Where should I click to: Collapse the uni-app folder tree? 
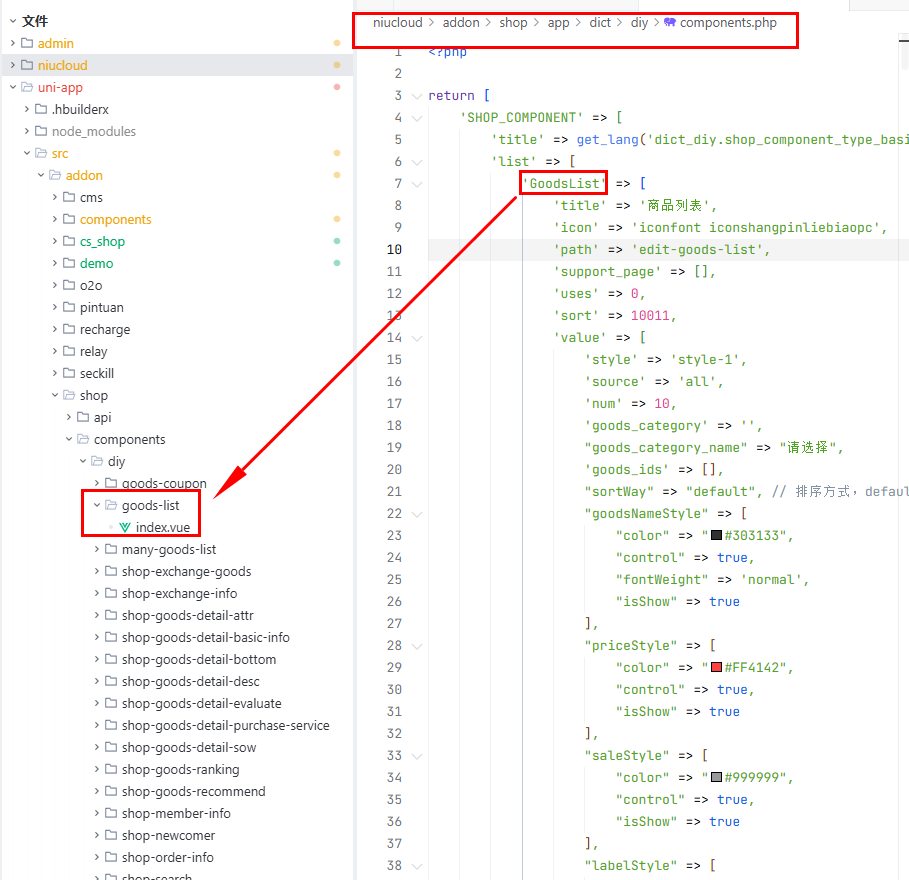pos(13,87)
